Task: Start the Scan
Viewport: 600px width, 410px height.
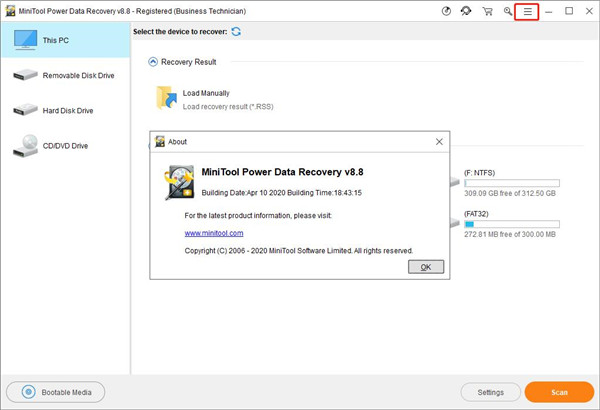Action: (x=559, y=392)
